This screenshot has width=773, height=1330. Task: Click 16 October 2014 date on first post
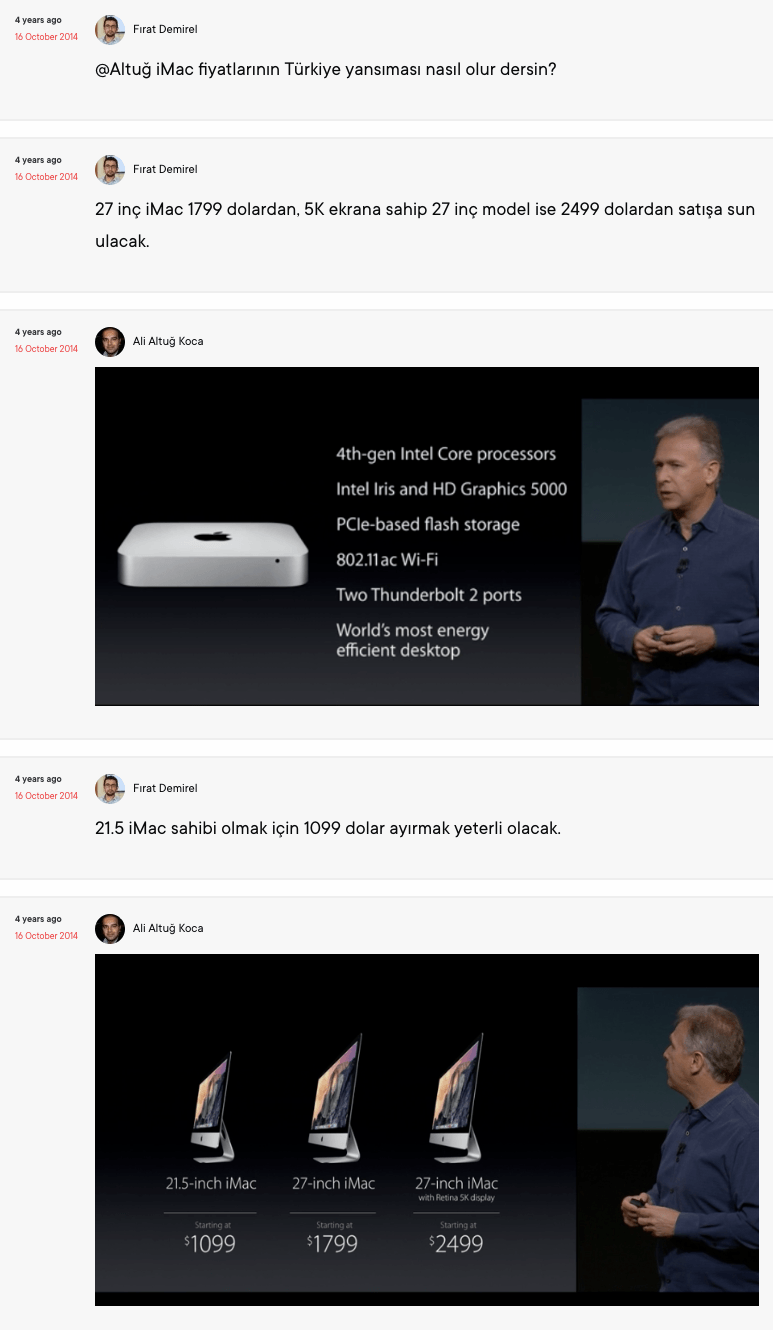pyautogui.click(x=46, y=37)
